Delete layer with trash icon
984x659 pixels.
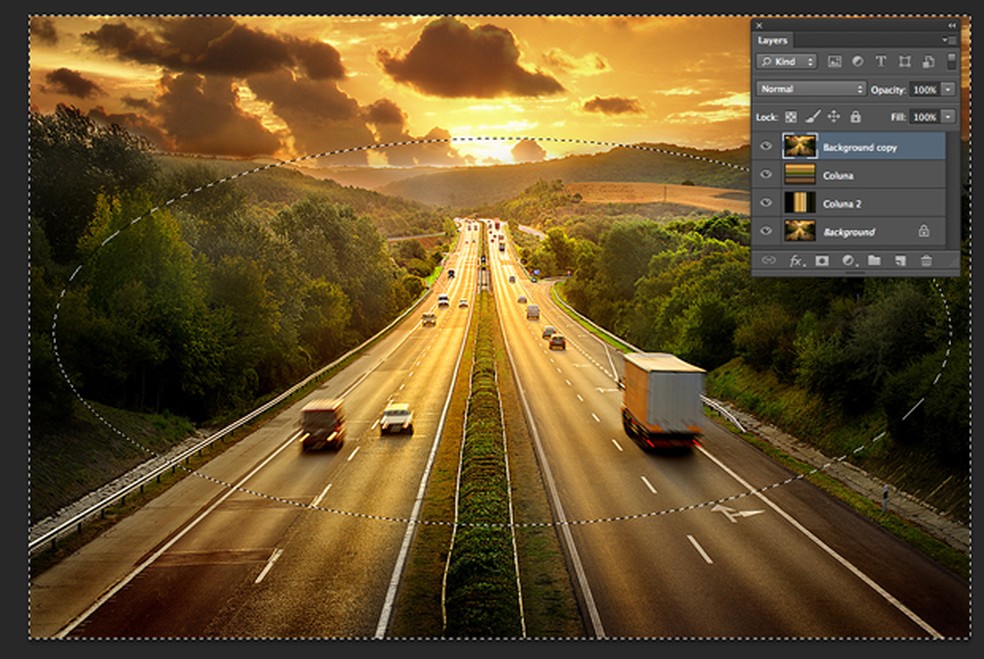[926, 260]
